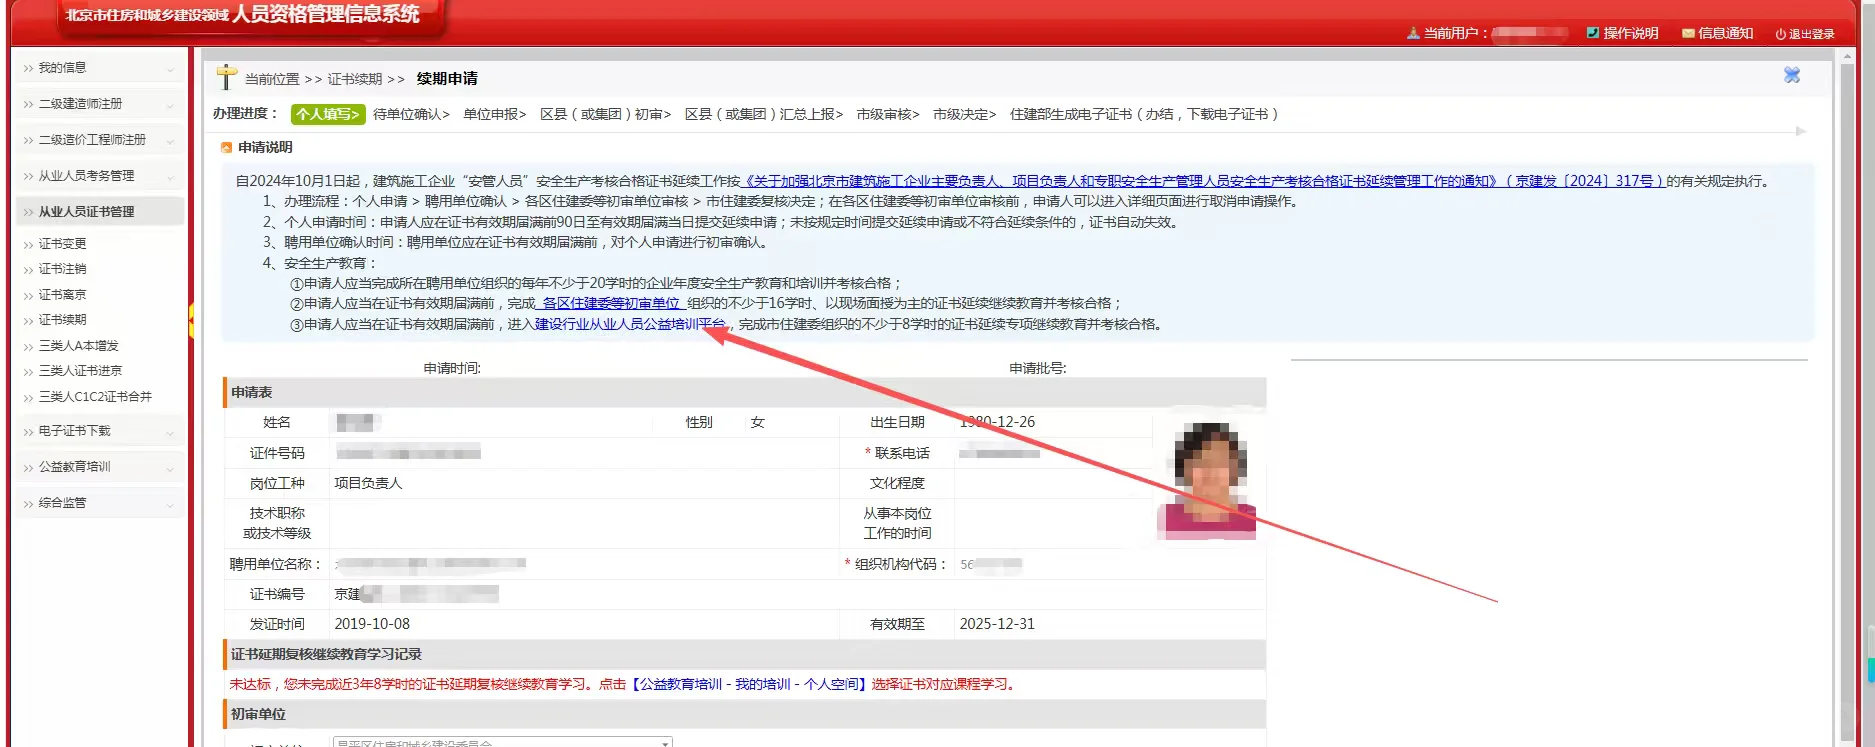Click the signpost icon beside 当前位置
The width and height of the screenshot is (1875, 747).
227,77
